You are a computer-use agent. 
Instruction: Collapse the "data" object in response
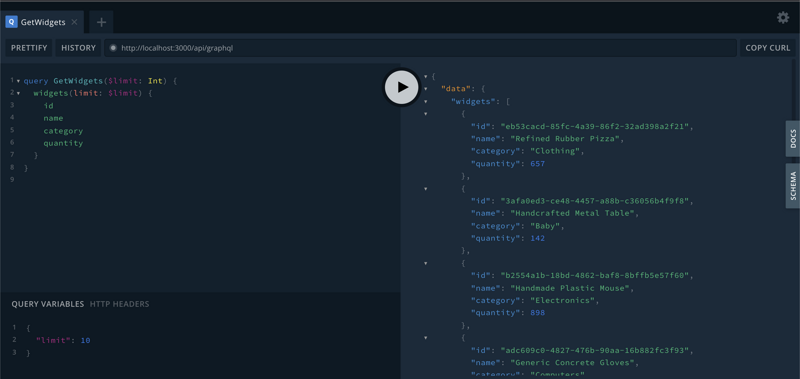[426, 89]
